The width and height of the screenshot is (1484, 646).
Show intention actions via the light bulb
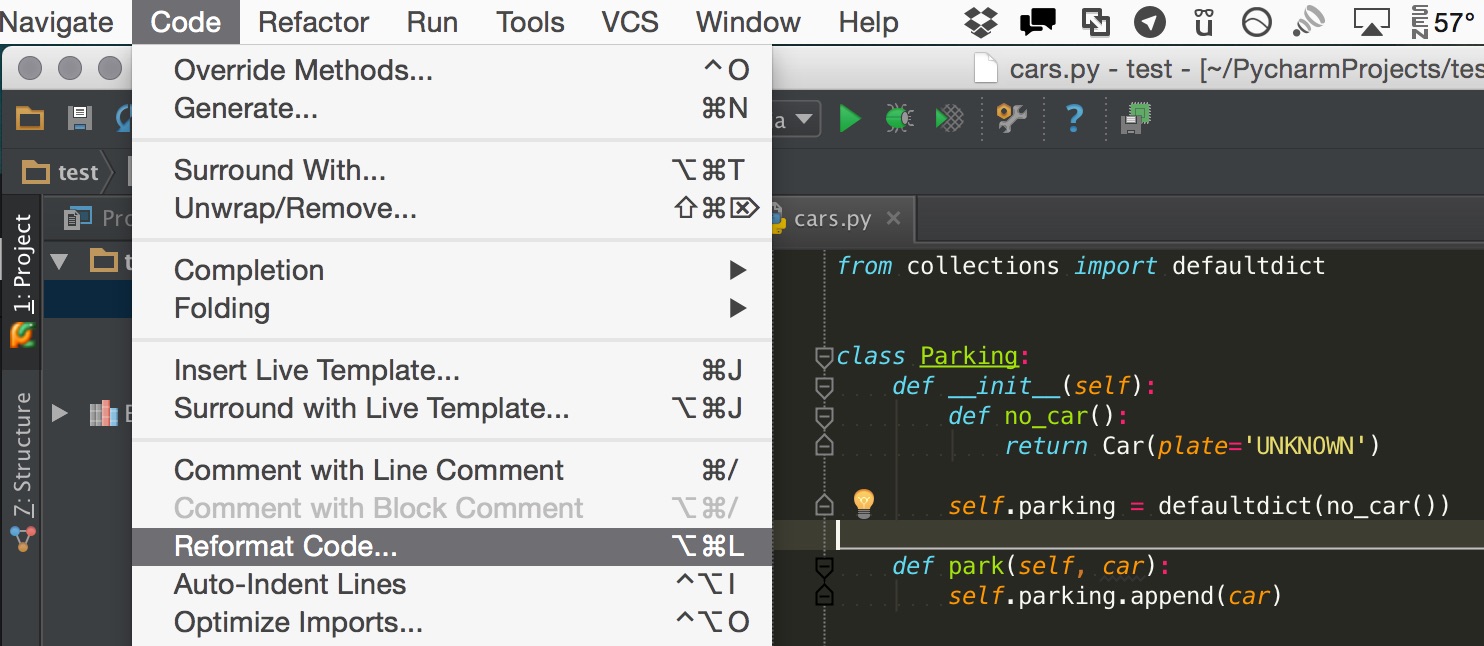(x=864, y=503)
